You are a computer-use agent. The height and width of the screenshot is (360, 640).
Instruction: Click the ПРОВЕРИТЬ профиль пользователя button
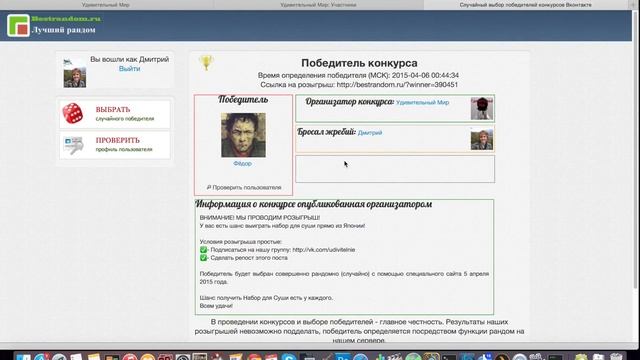[x=115, y=144]
